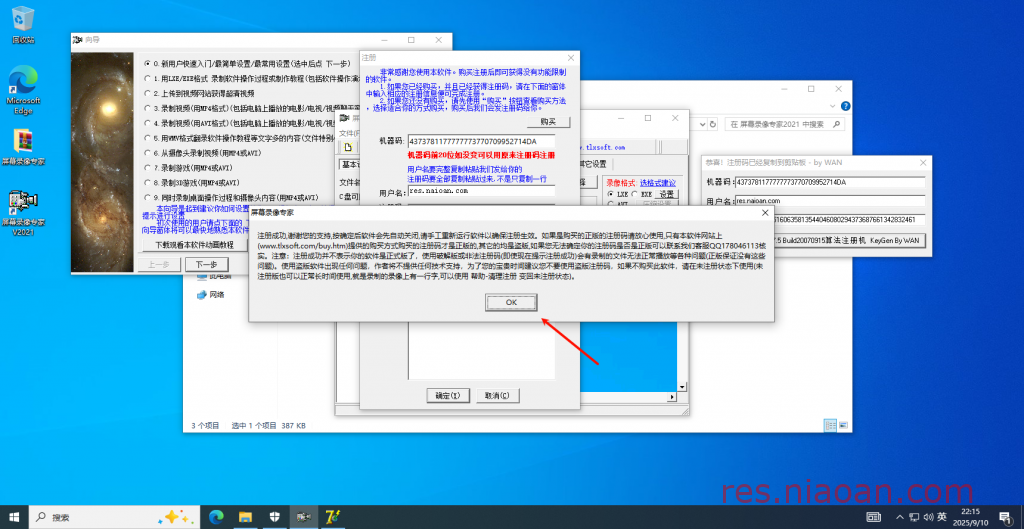Expand the address history dropdown in Explorer
Viewport: 1024px width, 529px height.
tap(701, 124)
